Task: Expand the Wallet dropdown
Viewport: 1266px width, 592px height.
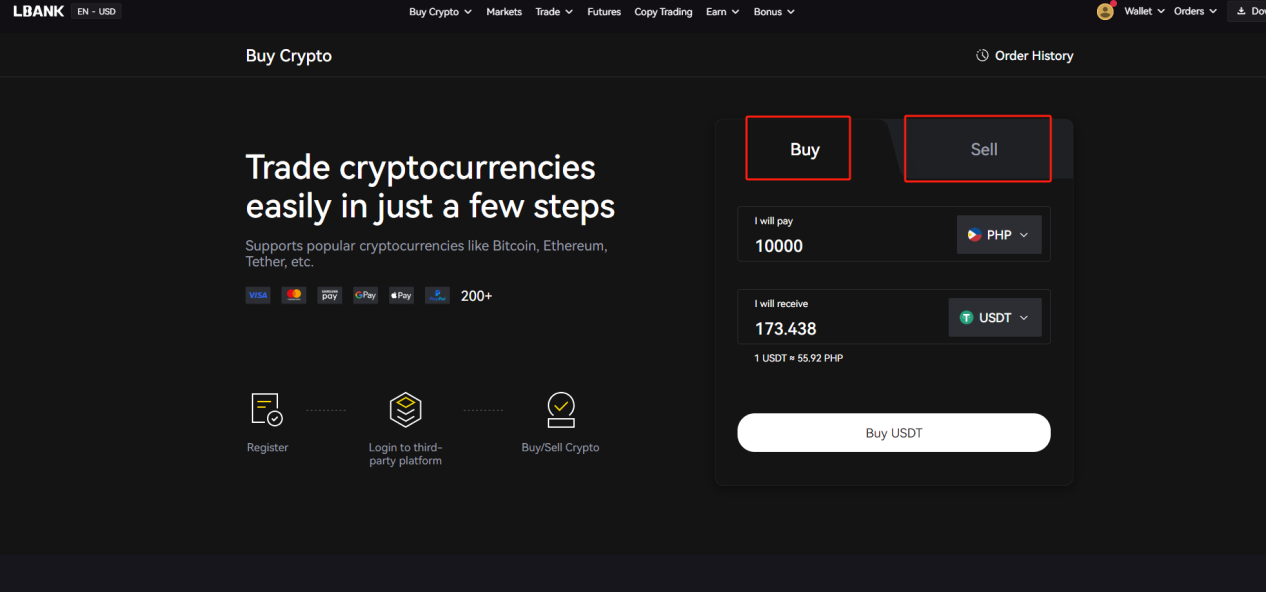Action: (1144, 12)
